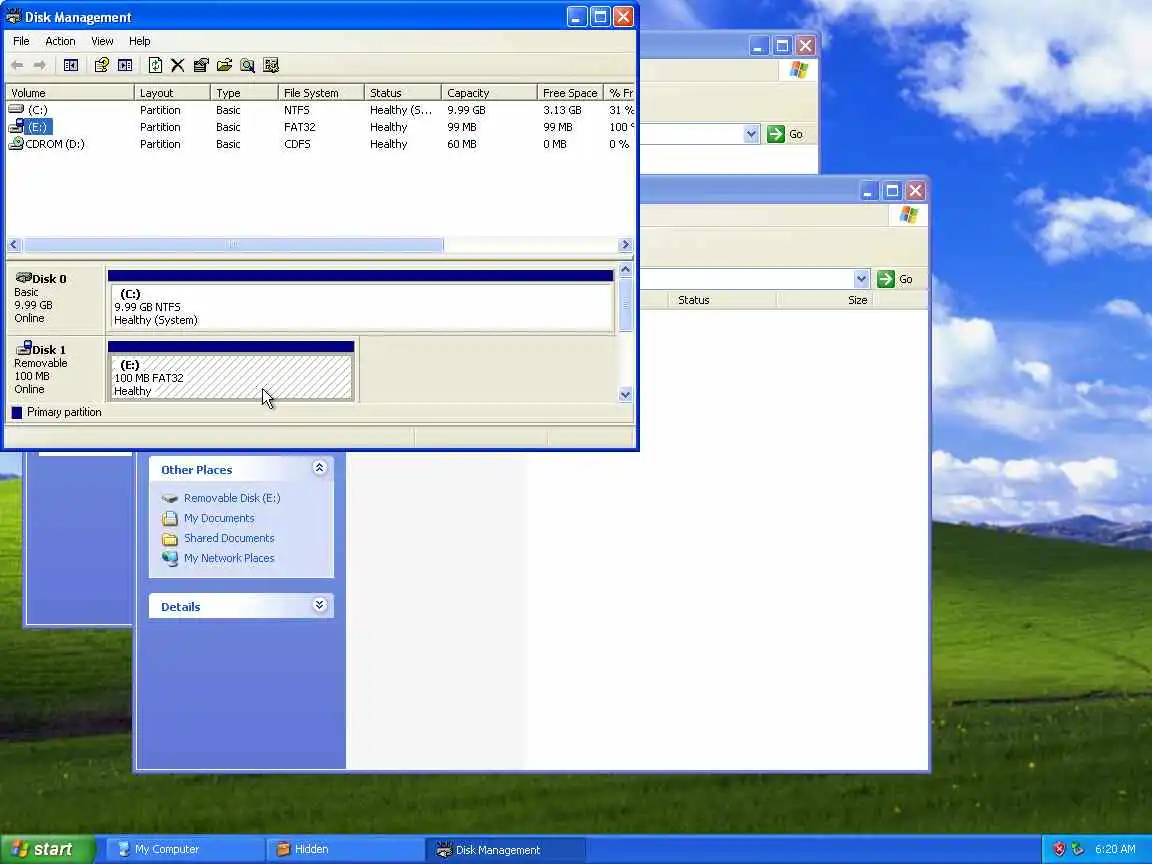Click the Settings toolbar icon at toolbar end
This screenshot has width=1152, height=864.
[271, 65]
